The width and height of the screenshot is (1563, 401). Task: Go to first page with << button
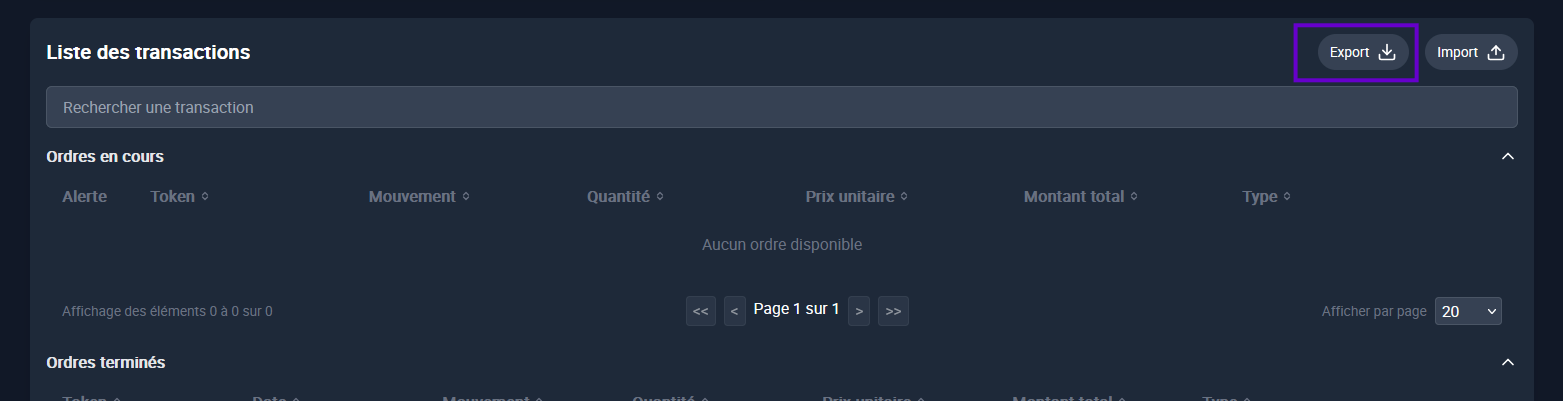701,311
